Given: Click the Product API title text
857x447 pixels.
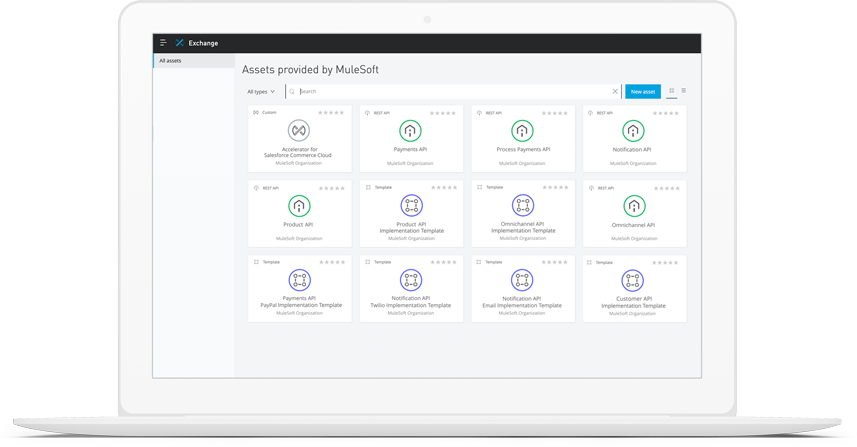Looking at the screenshot, I should click(x=298, y=225).
